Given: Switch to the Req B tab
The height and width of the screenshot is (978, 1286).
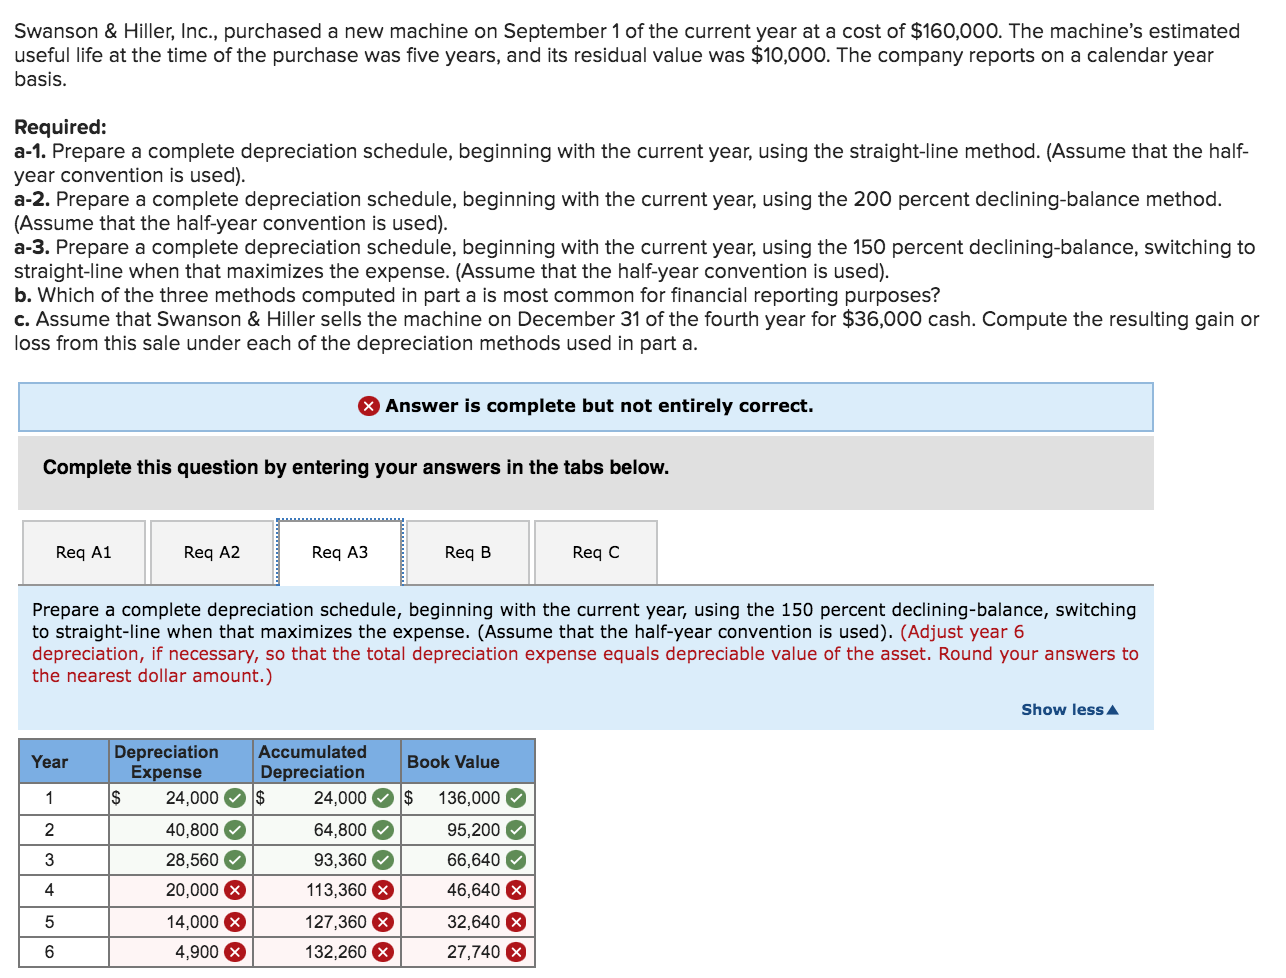Looking at the screenshot, I should (468, 552).
